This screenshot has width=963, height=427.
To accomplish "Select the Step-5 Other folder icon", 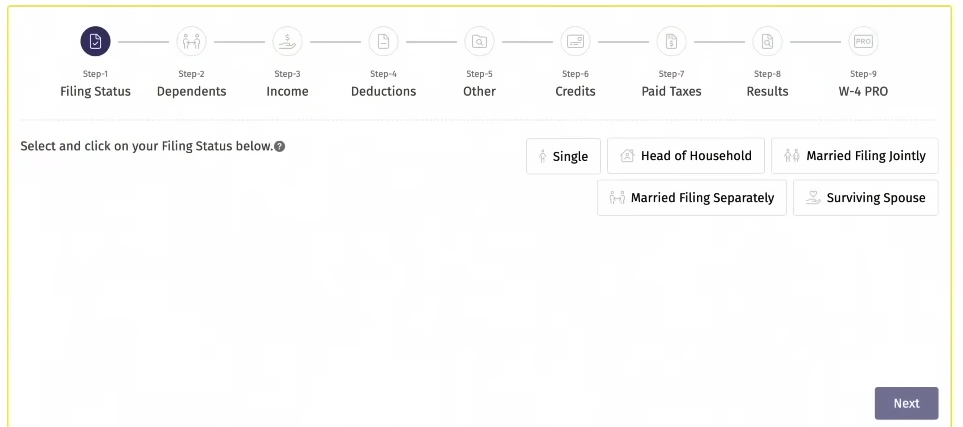I will pyautogui.click(x=479, y=42).
